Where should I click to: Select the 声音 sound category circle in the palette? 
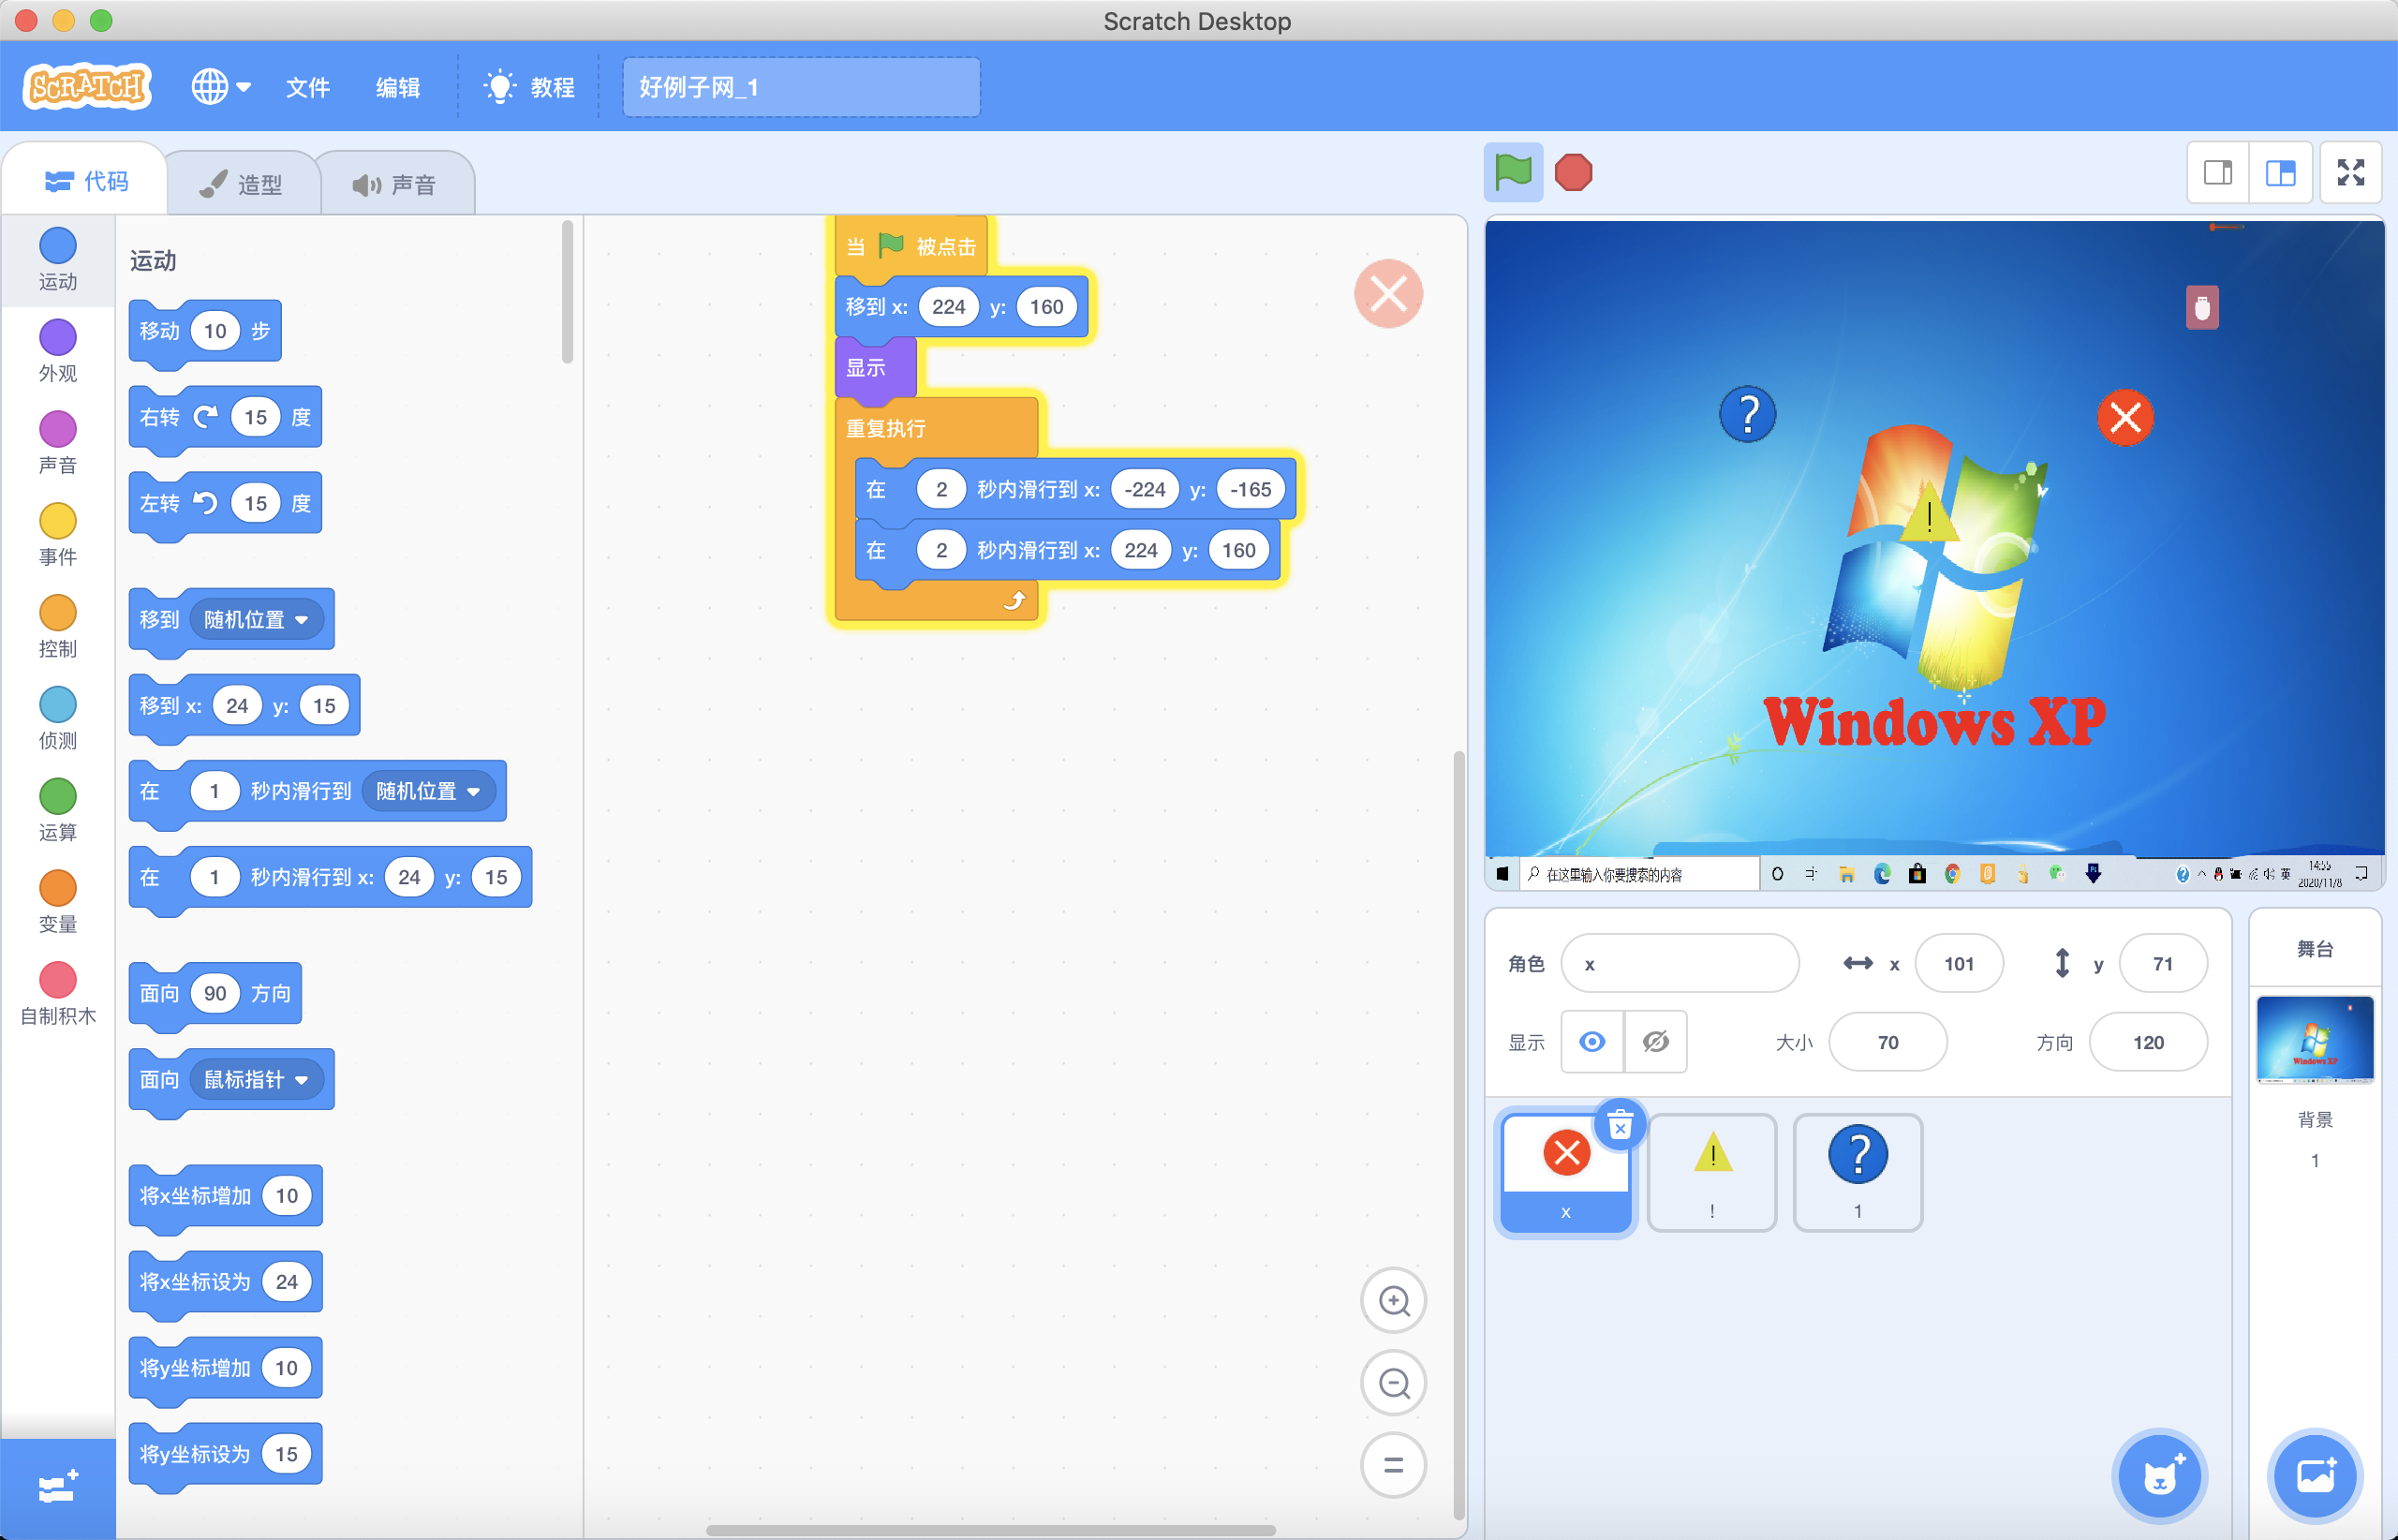pos(58,430)
